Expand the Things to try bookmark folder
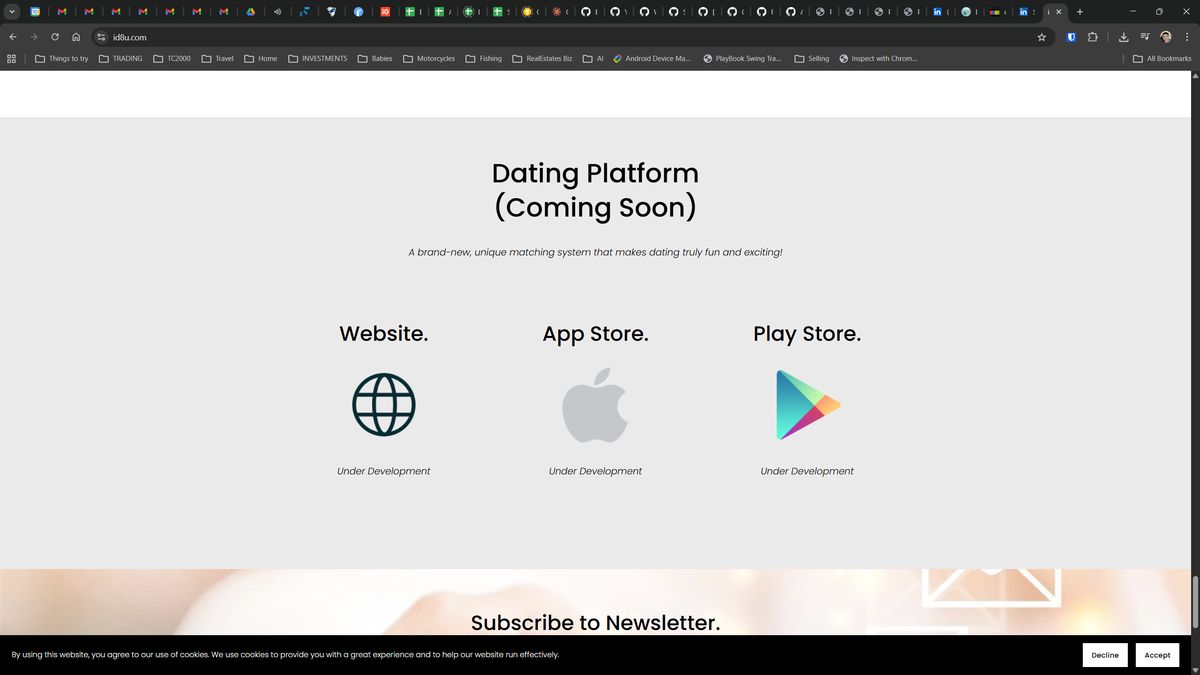 62,59
